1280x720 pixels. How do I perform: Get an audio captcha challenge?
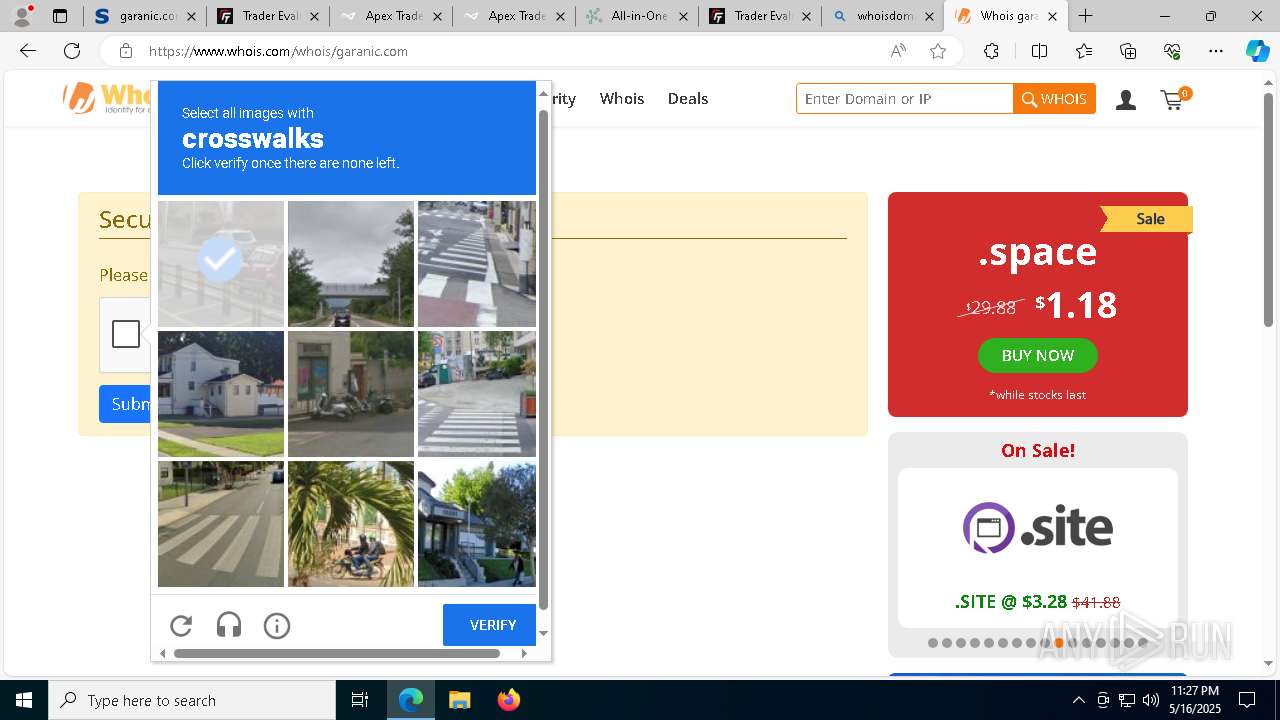pyautogui.click(x=229, y=626)
